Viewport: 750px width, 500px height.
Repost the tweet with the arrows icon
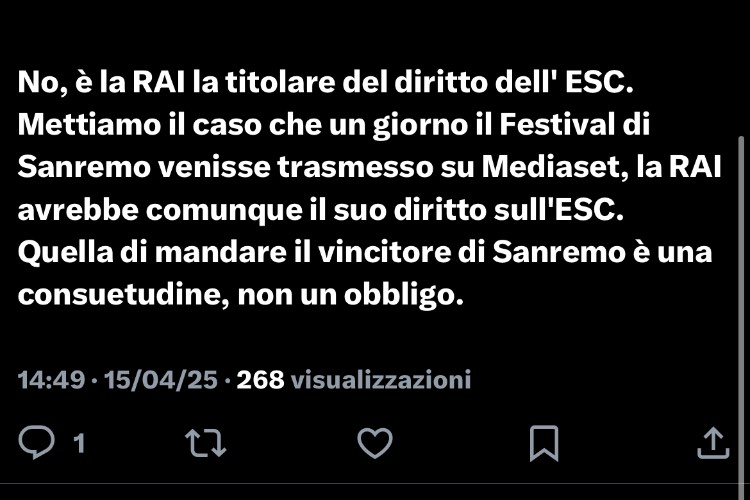click(x=206, y=443)
